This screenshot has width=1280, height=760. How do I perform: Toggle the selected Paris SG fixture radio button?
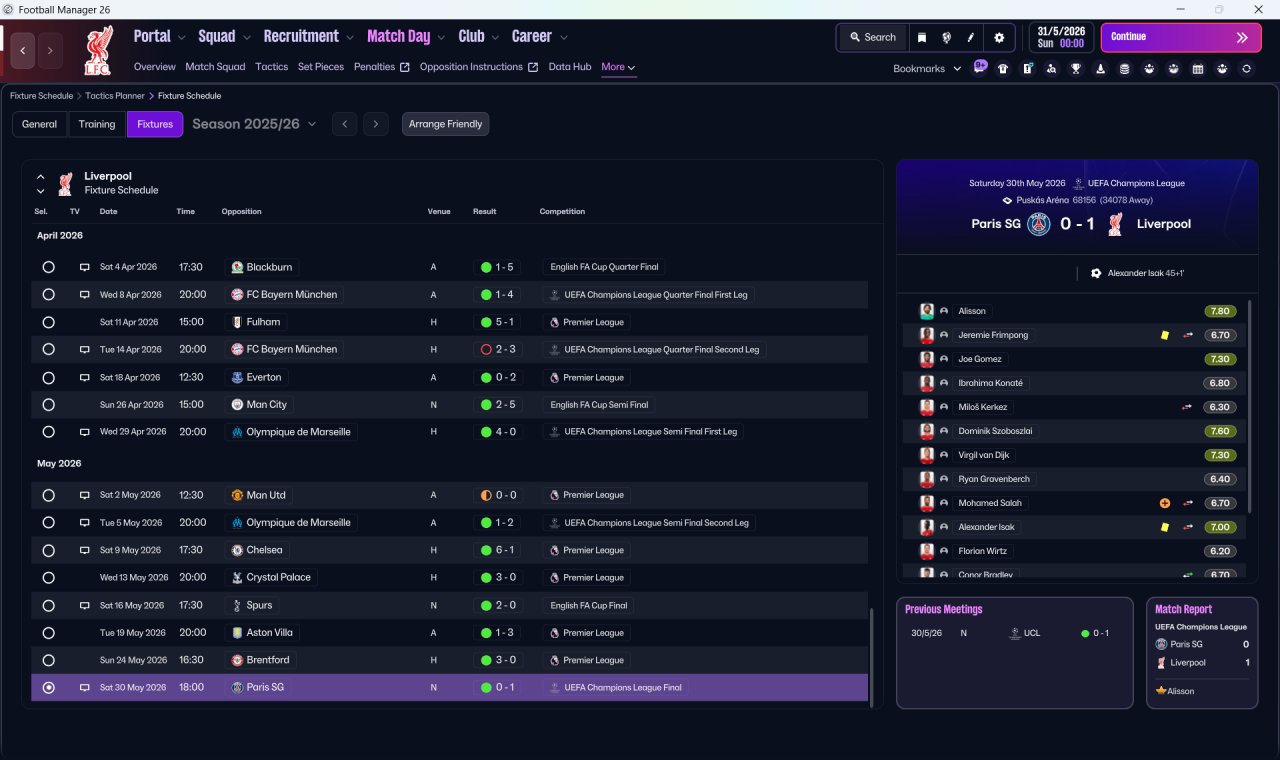pos(48,688)
